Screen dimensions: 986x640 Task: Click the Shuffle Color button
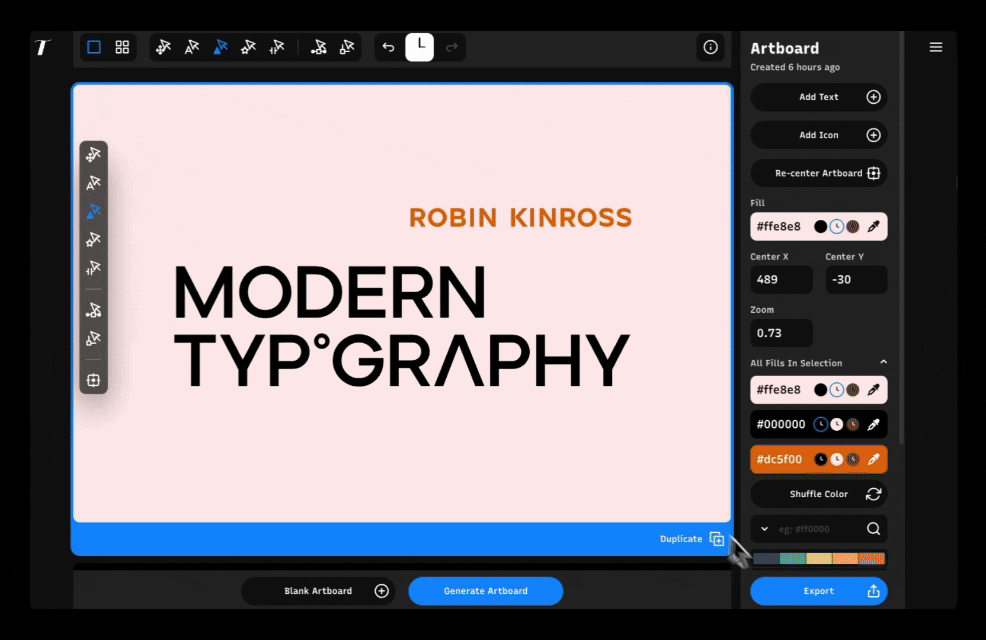pos(819,494)
